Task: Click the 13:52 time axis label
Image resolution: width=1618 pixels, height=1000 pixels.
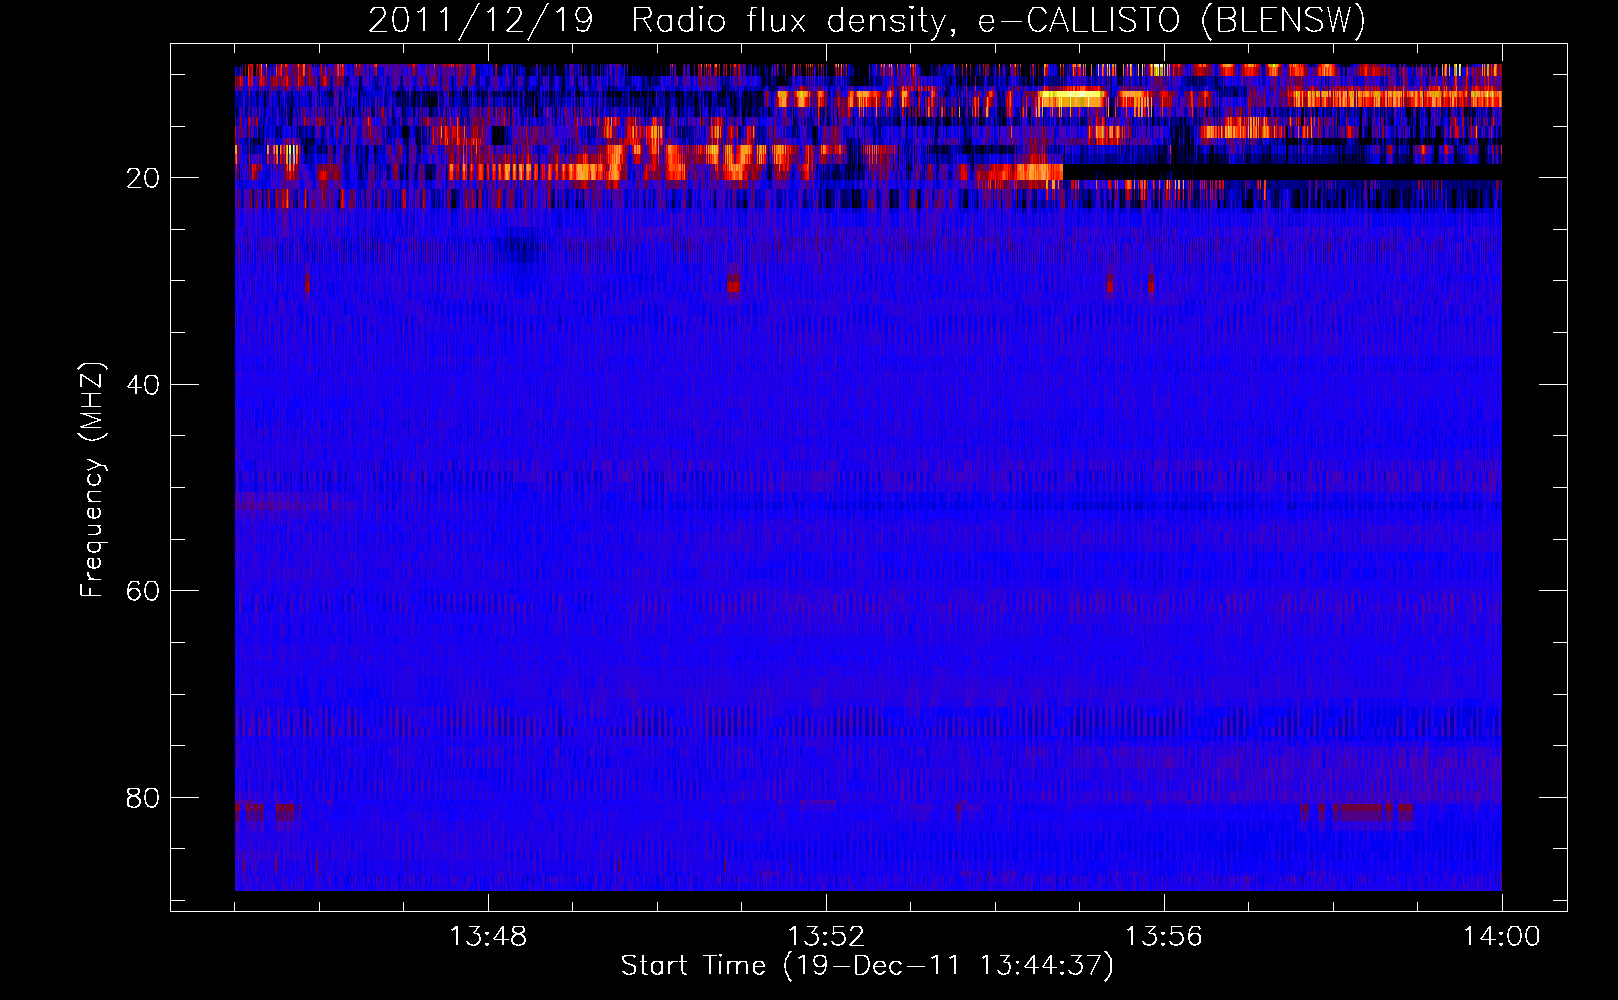Action: coord(826,937)
